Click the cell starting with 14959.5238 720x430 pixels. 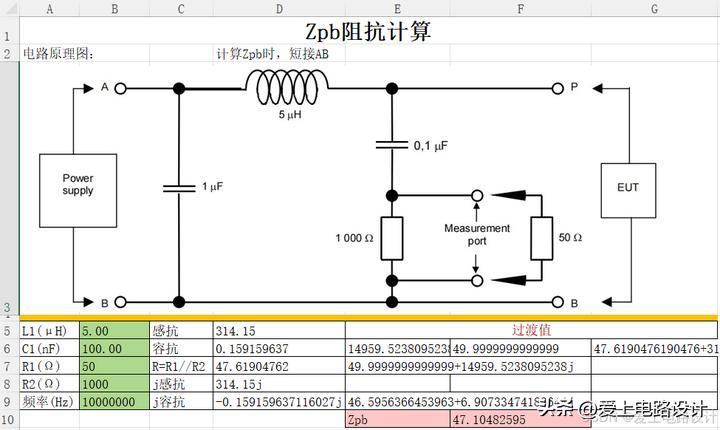(398, 349)
